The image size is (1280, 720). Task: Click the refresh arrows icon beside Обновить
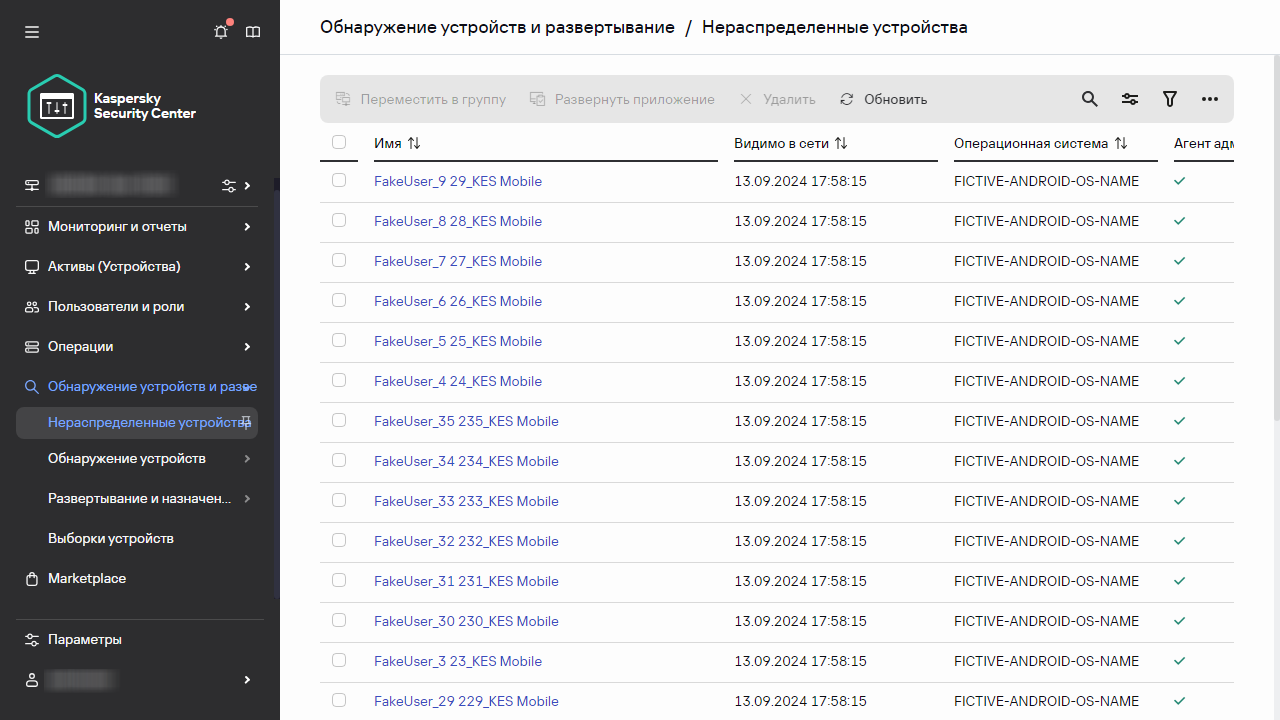pyautogui.click(x=847, y=99)
